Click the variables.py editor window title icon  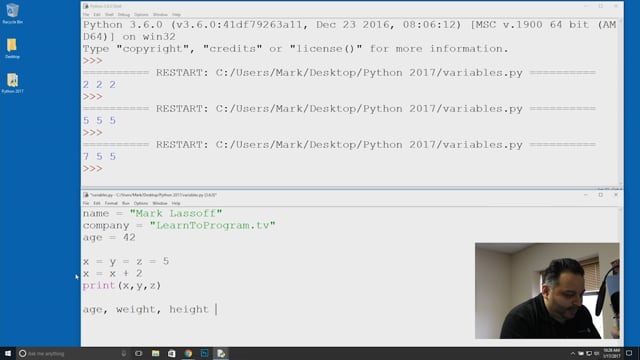click(86, 195)
